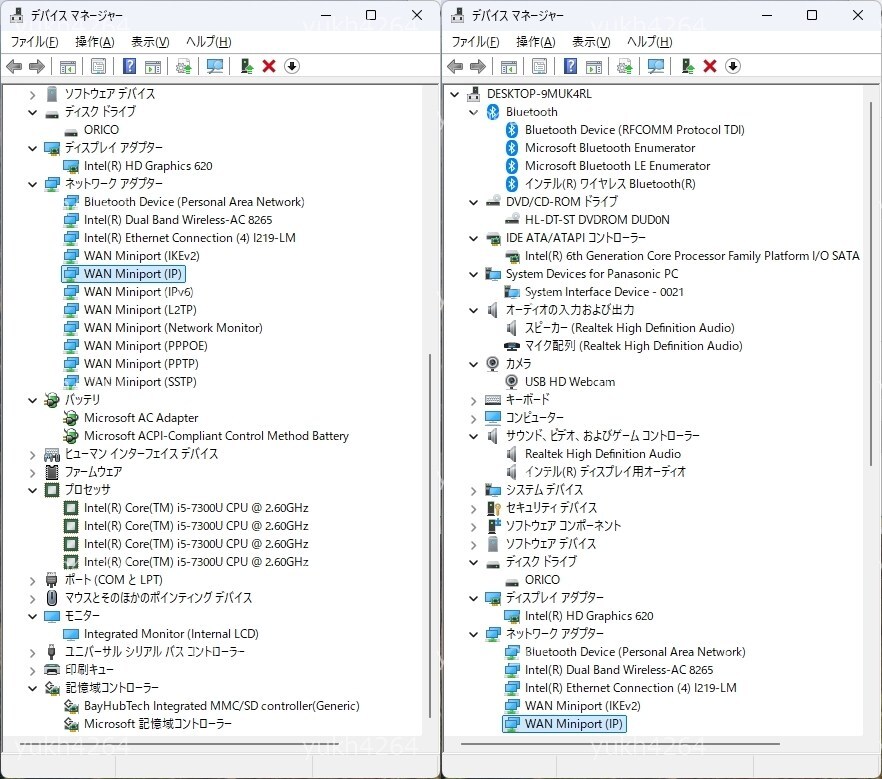The image size is (882, 779).
Task: Expand ユニバーサル シリアル バス コントローラー node
Action: 33,653
